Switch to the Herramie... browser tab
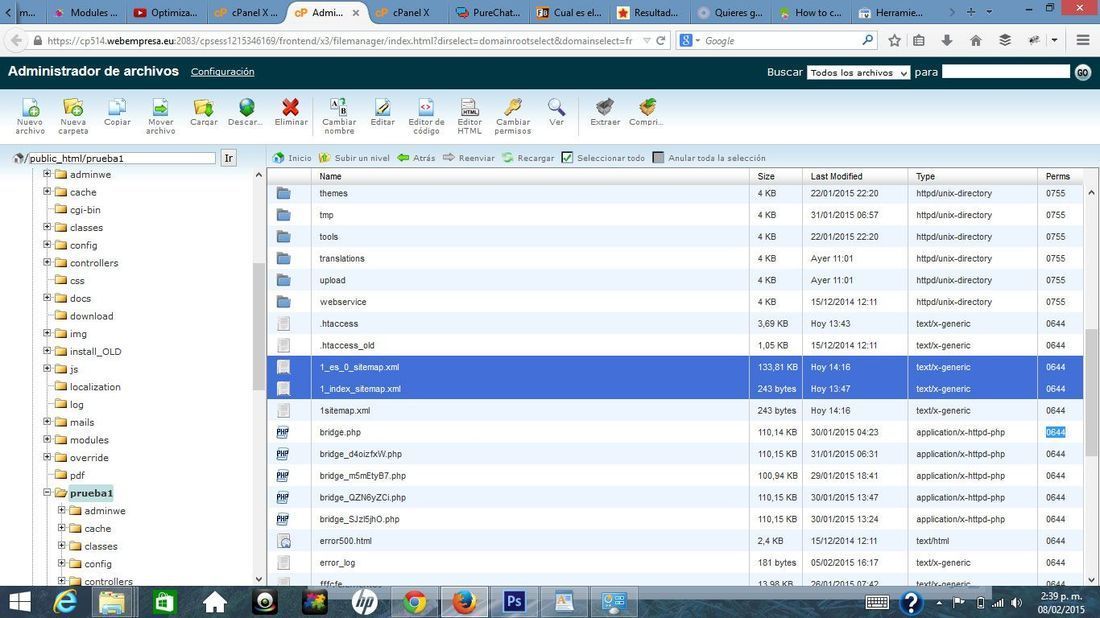 pyautogui.click(x=891, y=12)
